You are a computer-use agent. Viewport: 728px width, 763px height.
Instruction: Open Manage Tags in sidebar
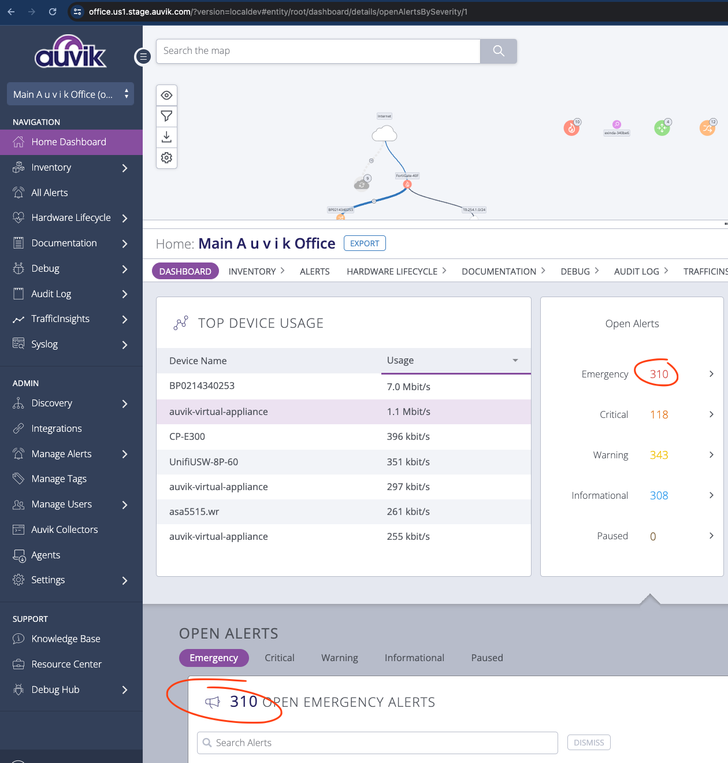pos(59,479)
